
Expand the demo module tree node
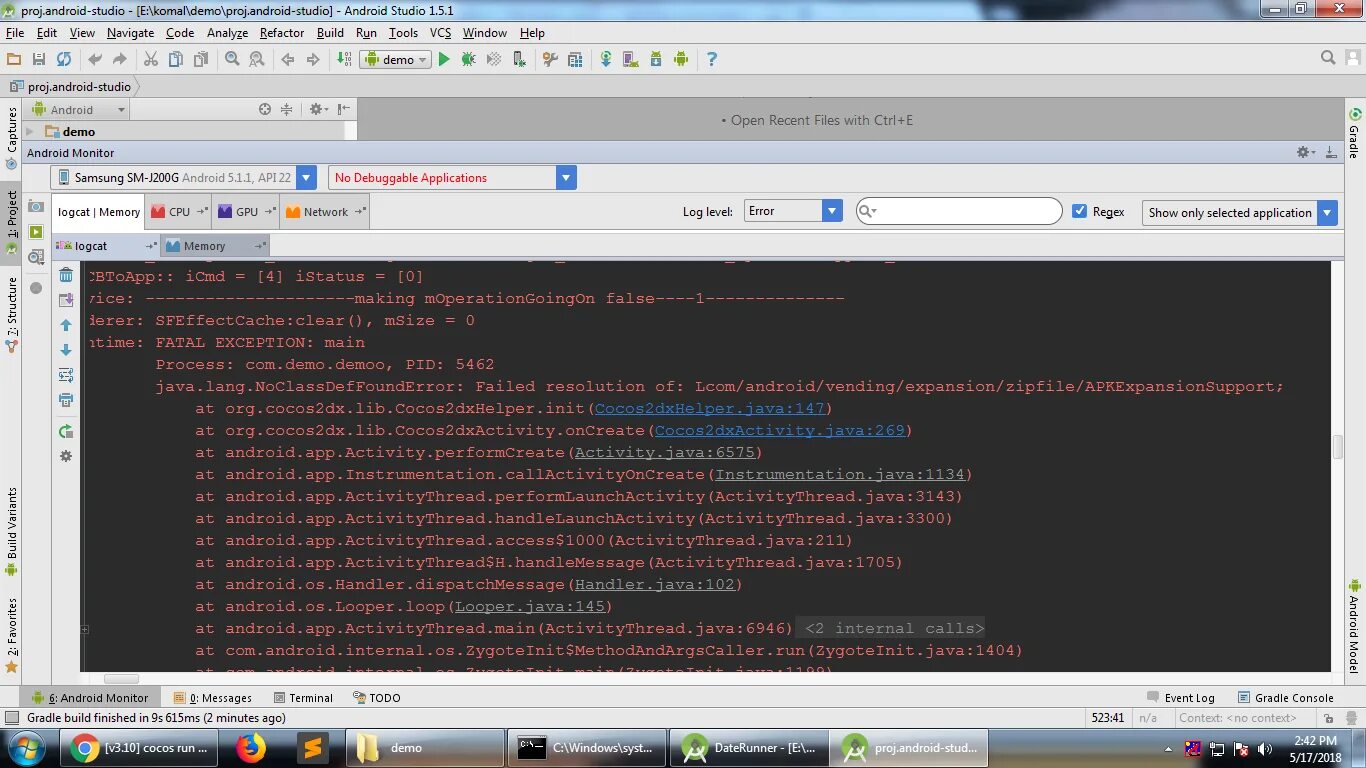click(30, 132)
